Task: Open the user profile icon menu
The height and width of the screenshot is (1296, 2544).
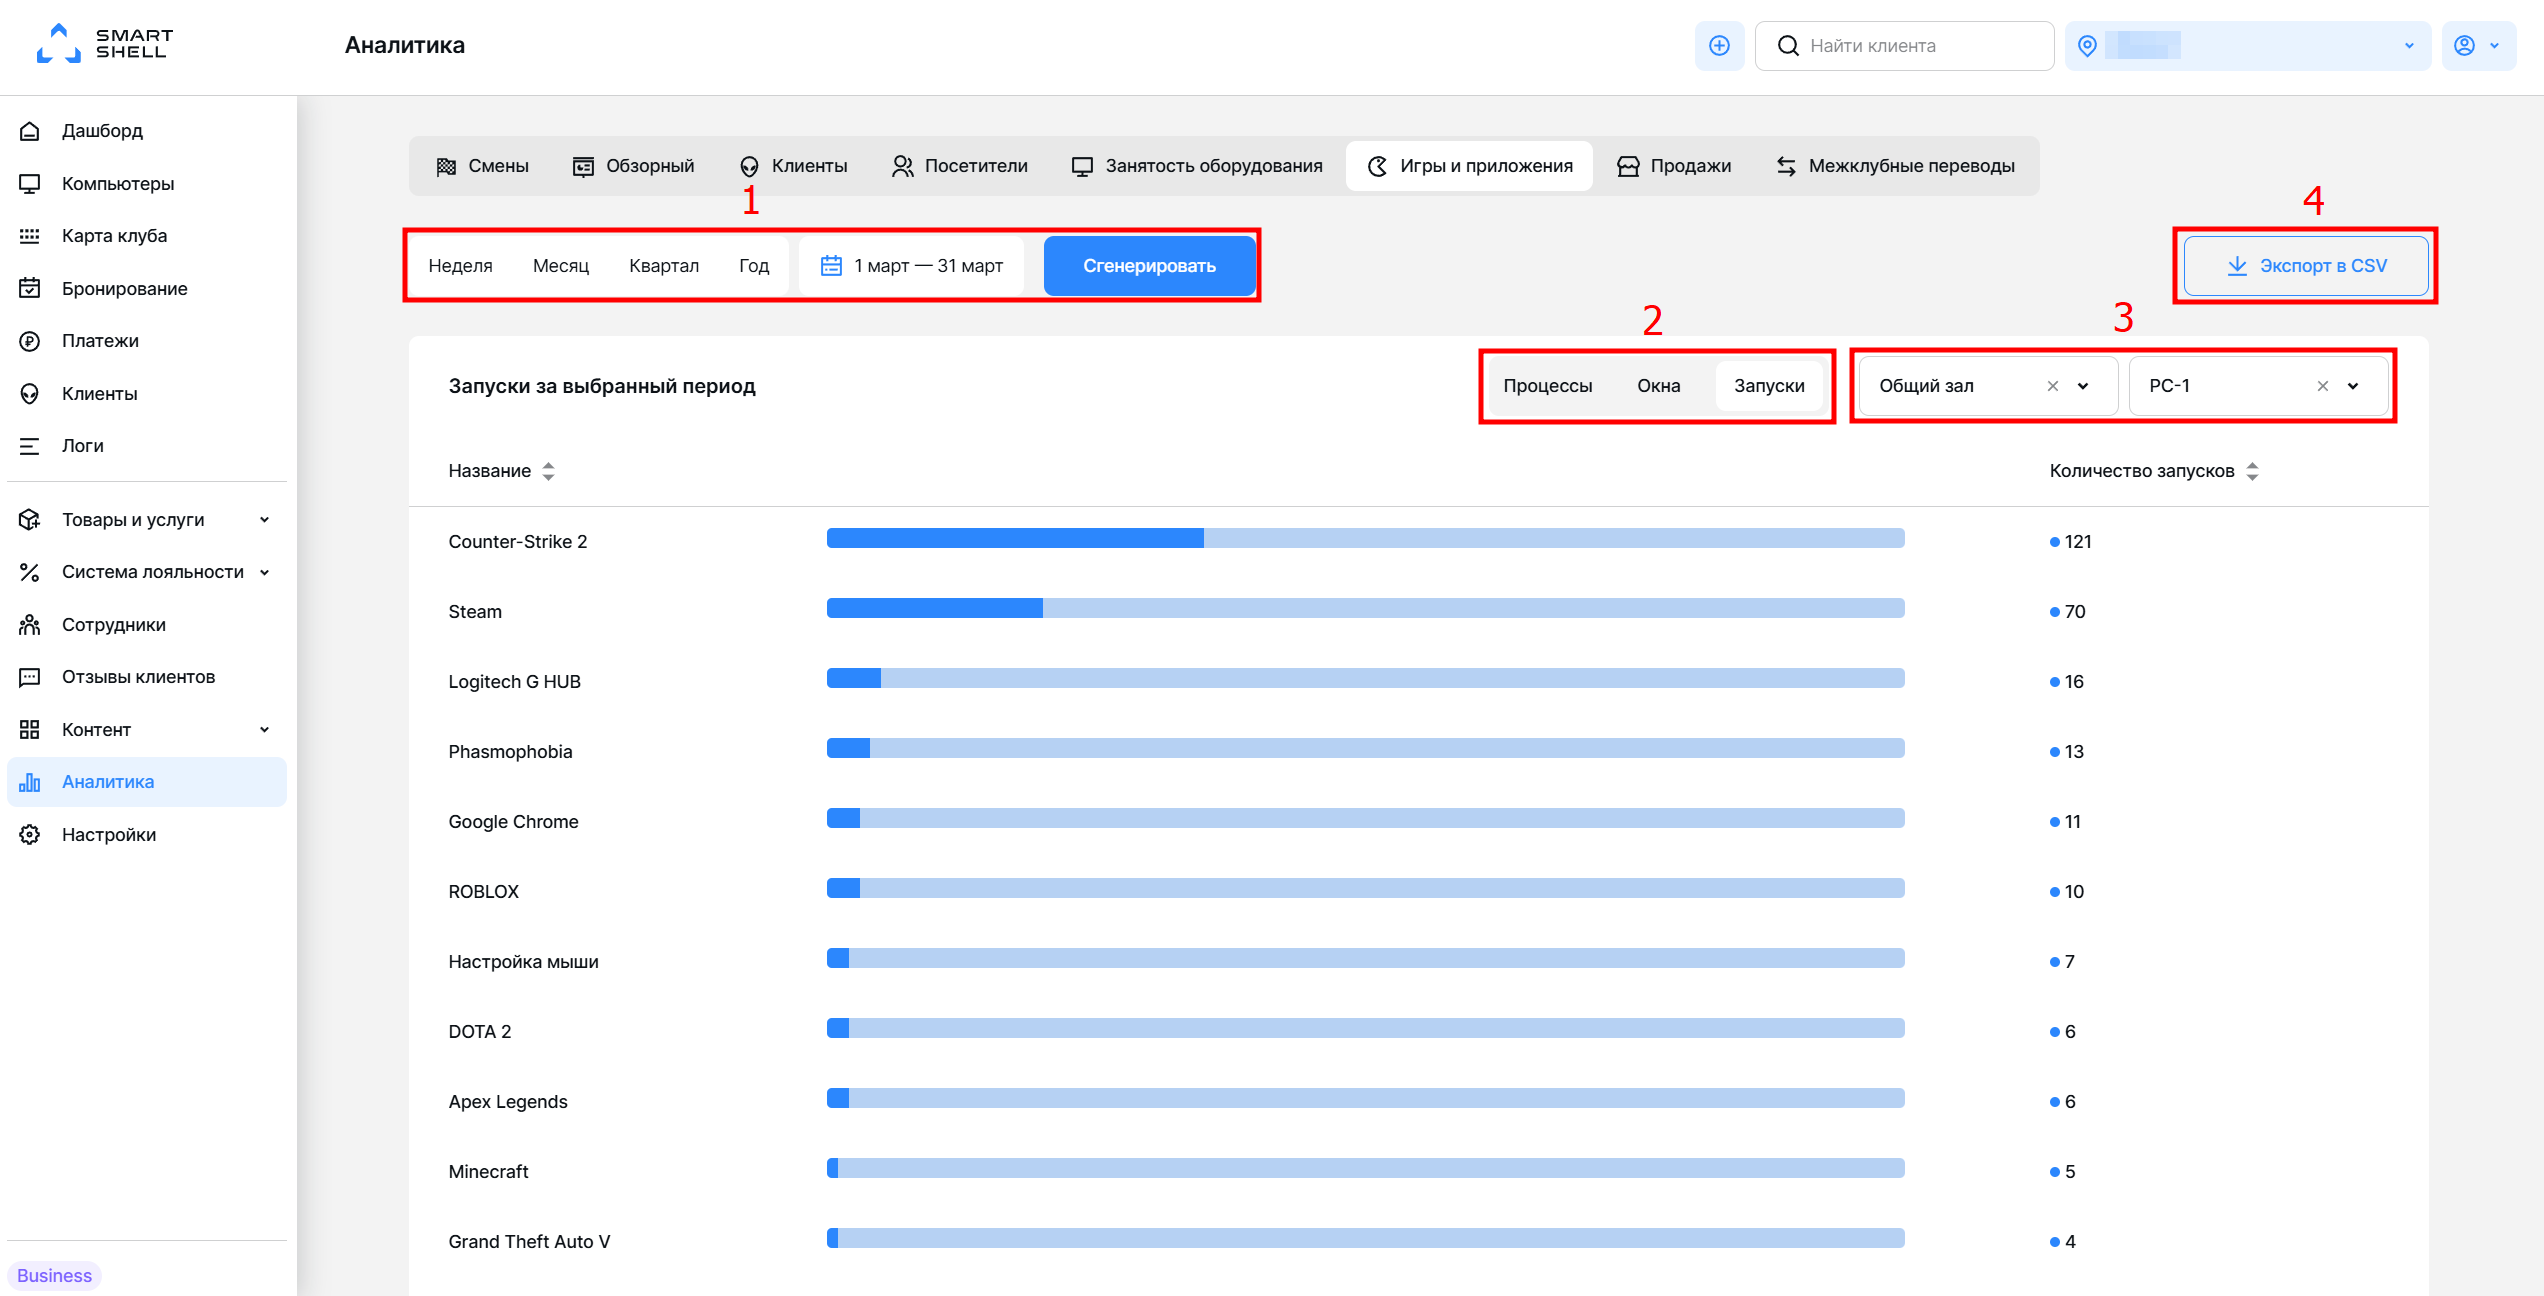Action: (2464, 46)
